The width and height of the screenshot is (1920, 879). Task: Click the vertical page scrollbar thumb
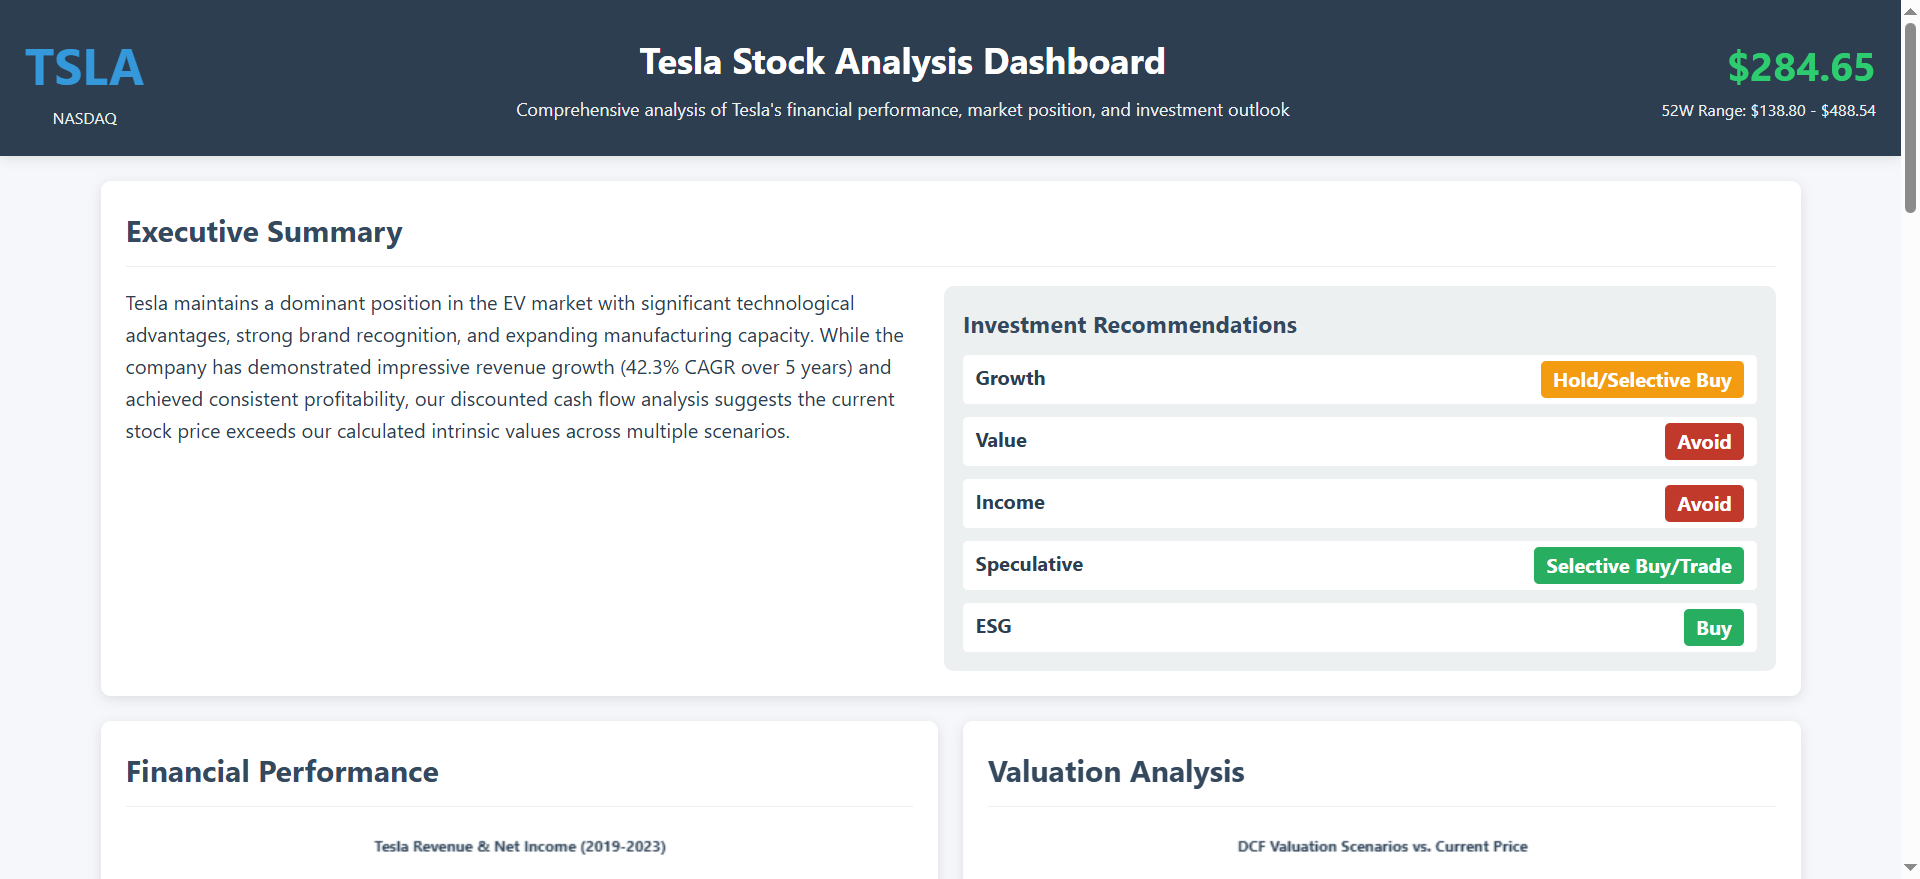[x=1910, y=115]
